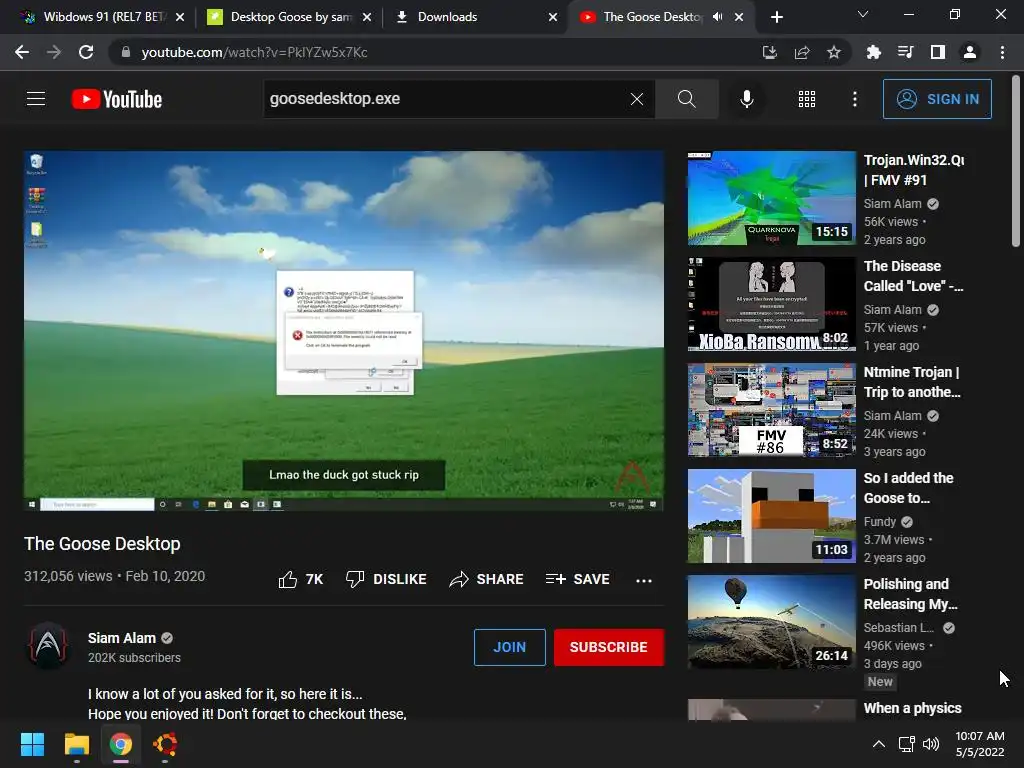The height and width of the screenshot is (768, 1024).
Task: Open Windows Start menu
Action: tap(32, 744)
